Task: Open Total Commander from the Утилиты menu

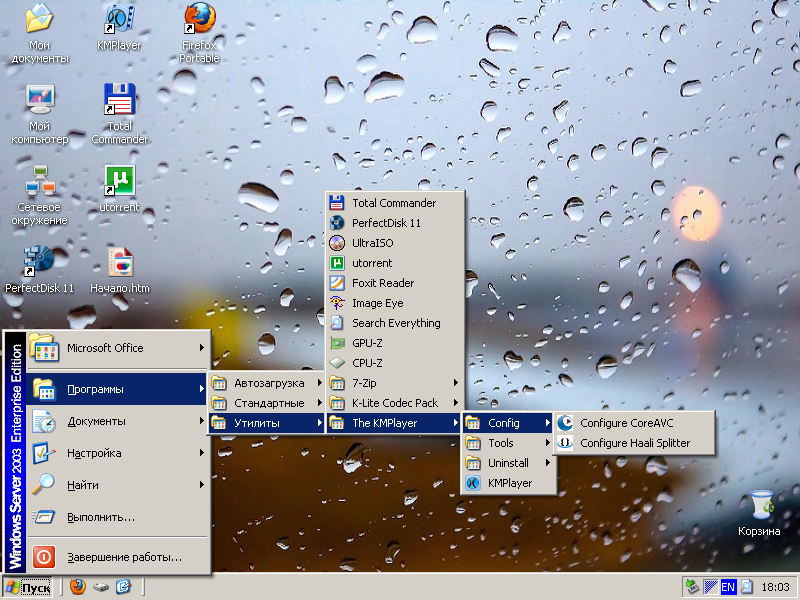Action: point(395,203)
